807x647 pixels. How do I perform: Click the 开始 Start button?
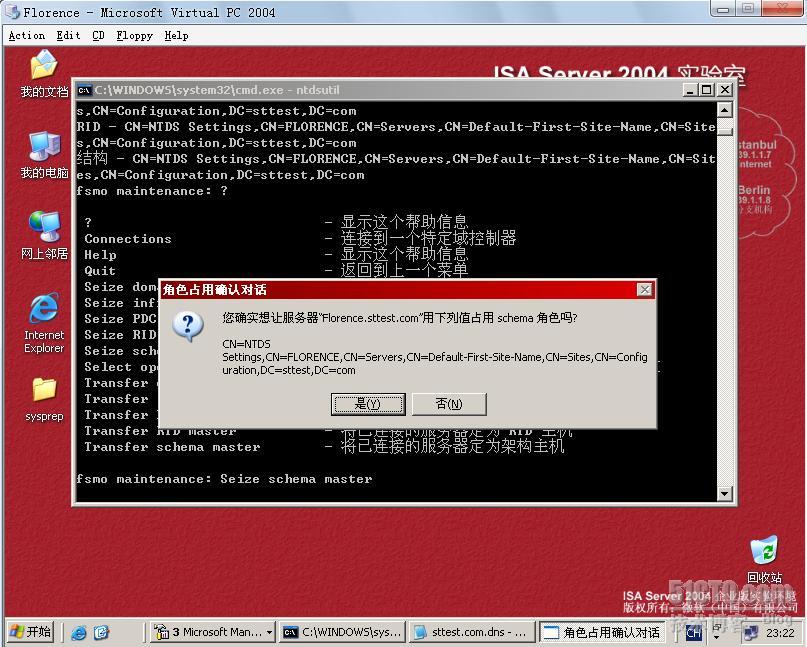(31, 632)
